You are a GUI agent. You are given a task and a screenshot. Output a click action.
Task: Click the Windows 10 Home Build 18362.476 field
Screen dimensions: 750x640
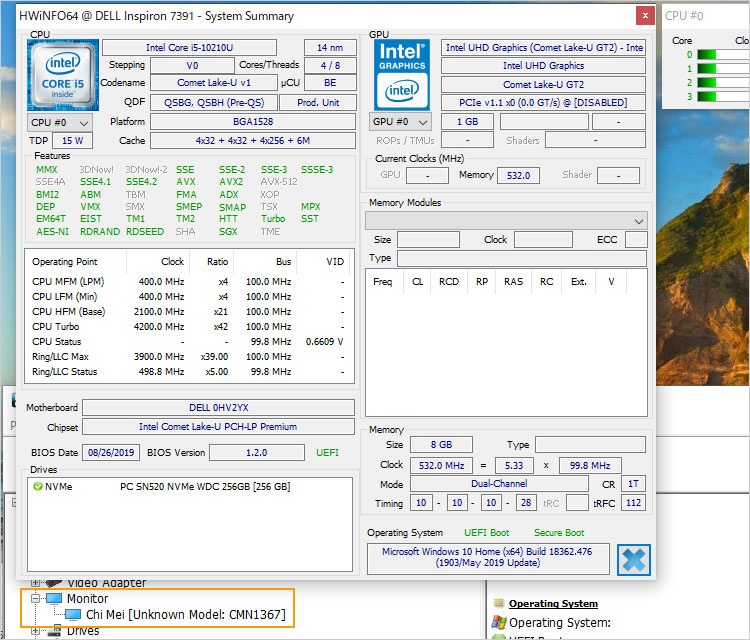pyautogui.click(x=488, y=558)
